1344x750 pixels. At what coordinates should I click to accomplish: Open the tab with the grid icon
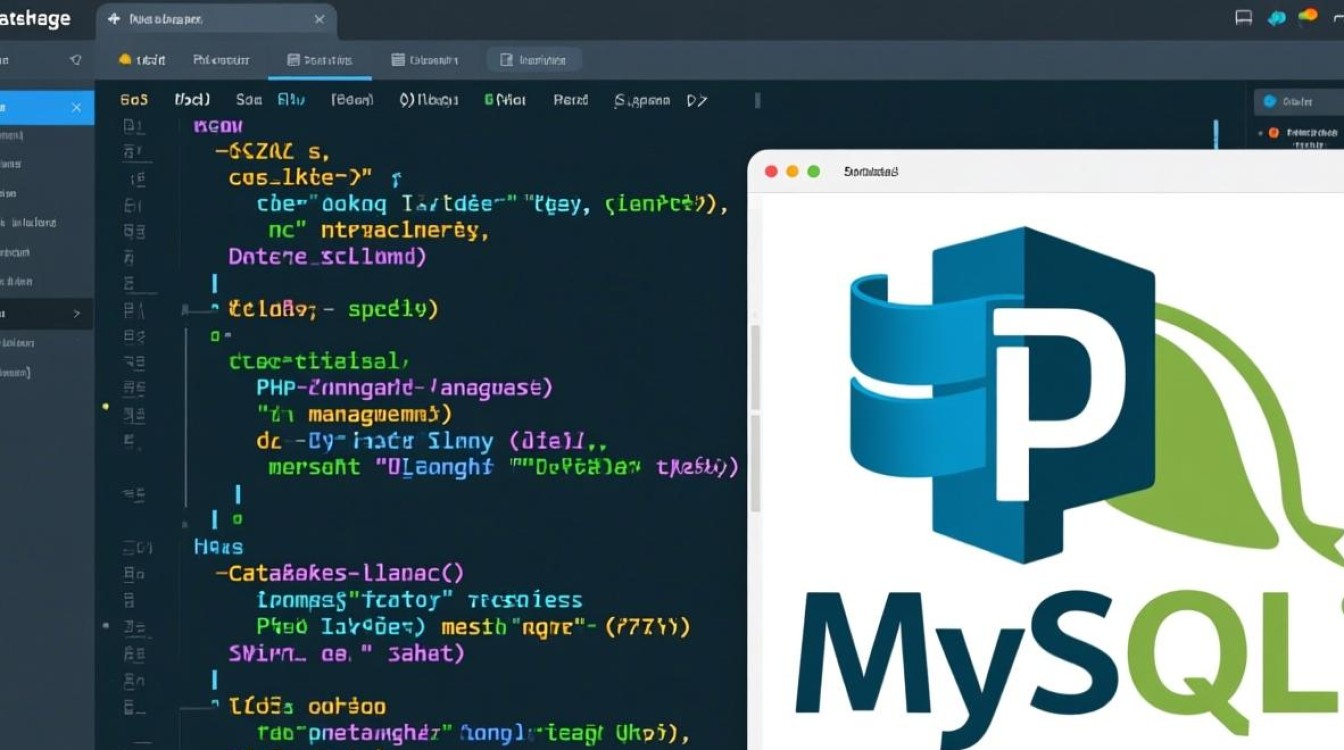pyautogui.click(x=425, y=60)
